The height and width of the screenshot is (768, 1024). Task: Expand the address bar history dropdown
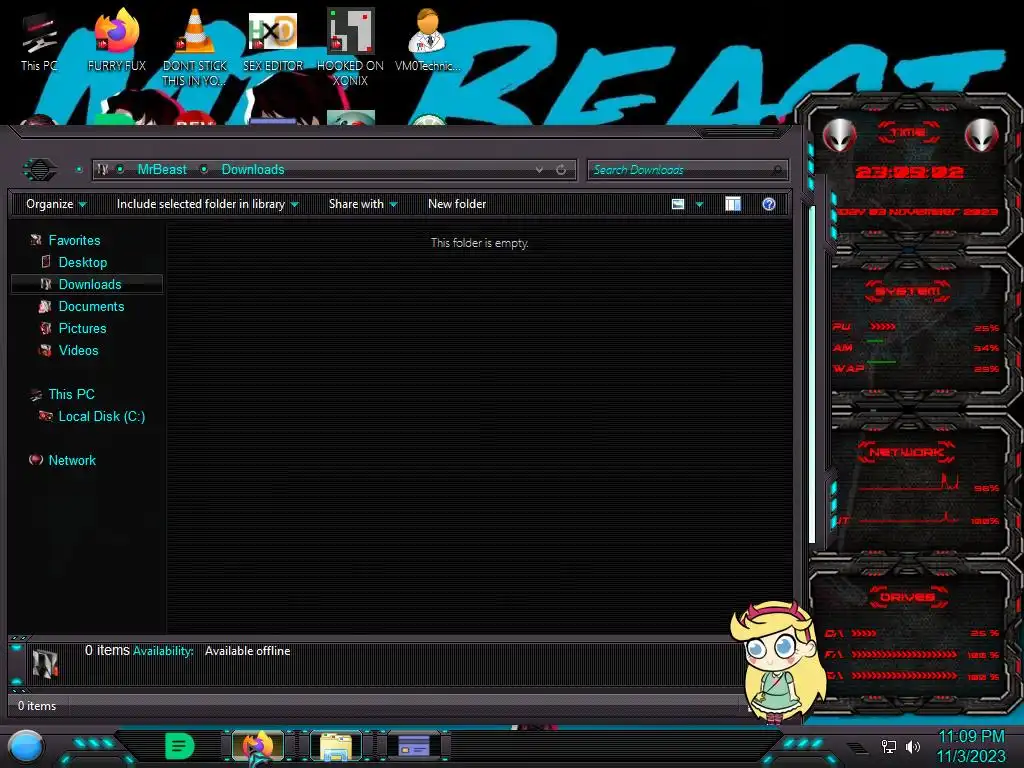(539, 170)
